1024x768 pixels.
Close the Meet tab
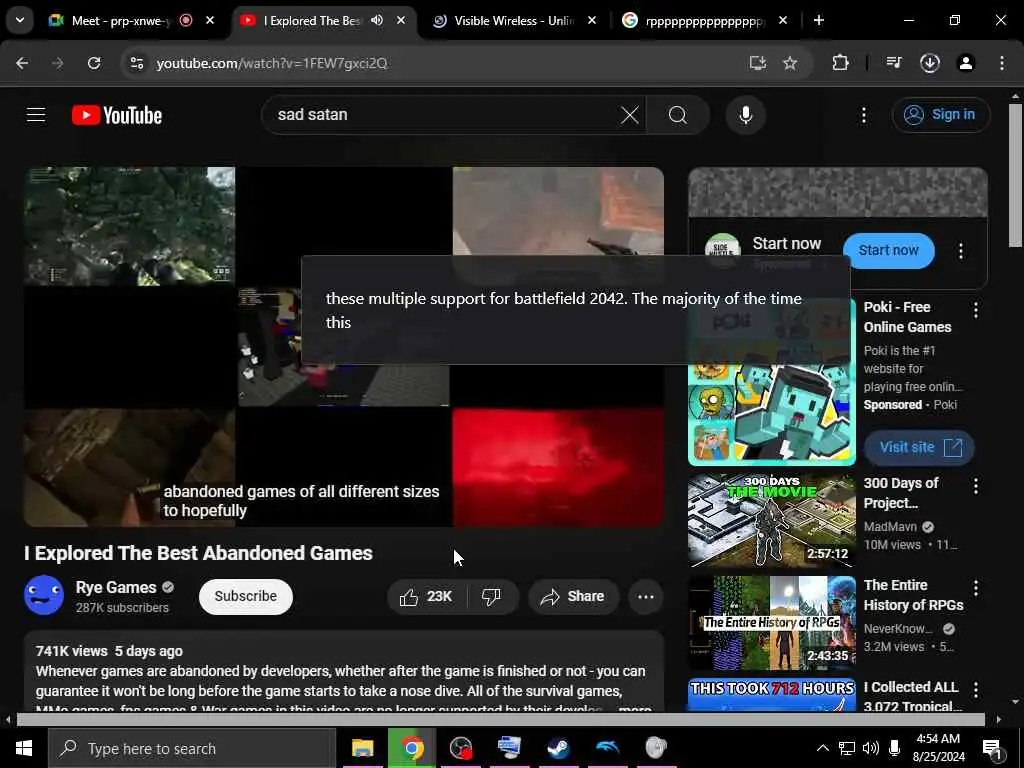pos(210,20)
